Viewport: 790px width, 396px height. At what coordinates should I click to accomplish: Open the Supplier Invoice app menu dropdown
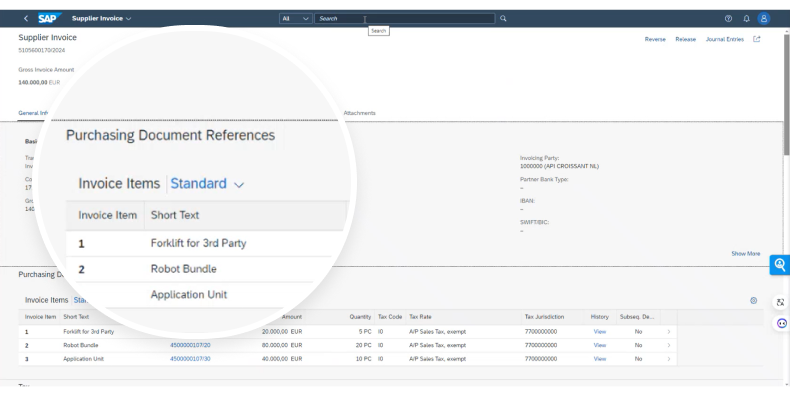102,18
